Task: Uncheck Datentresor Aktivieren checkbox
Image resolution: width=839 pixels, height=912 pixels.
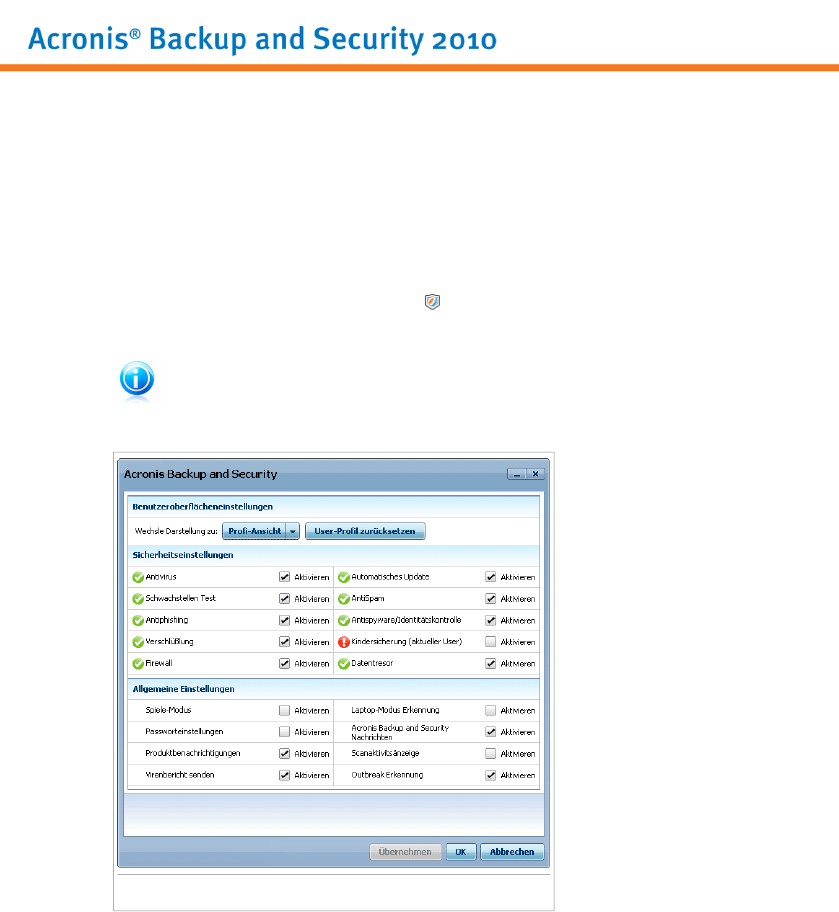Action: coord(490,663)
